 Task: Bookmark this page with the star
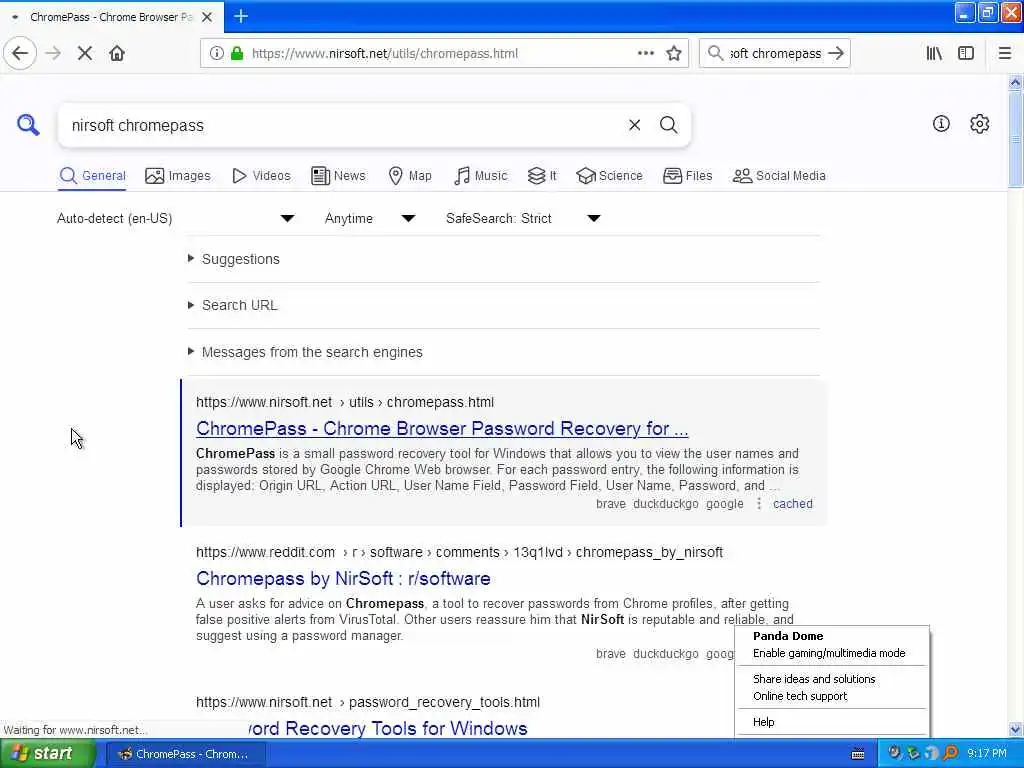pos(674,53)
